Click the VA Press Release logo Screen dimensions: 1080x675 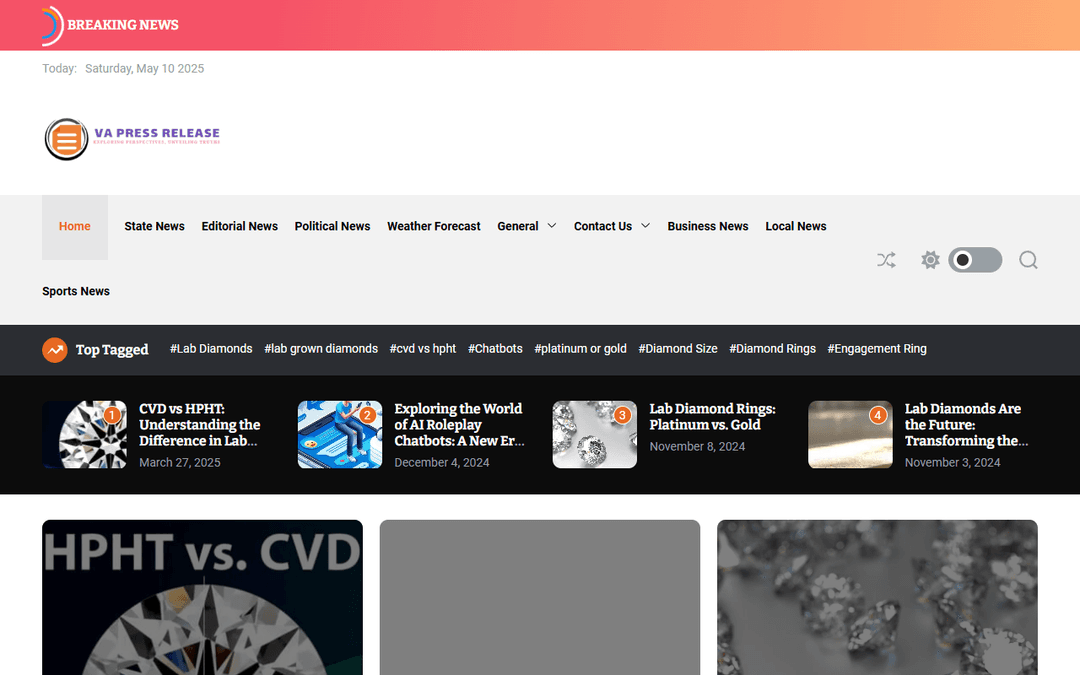pos(132,139)
